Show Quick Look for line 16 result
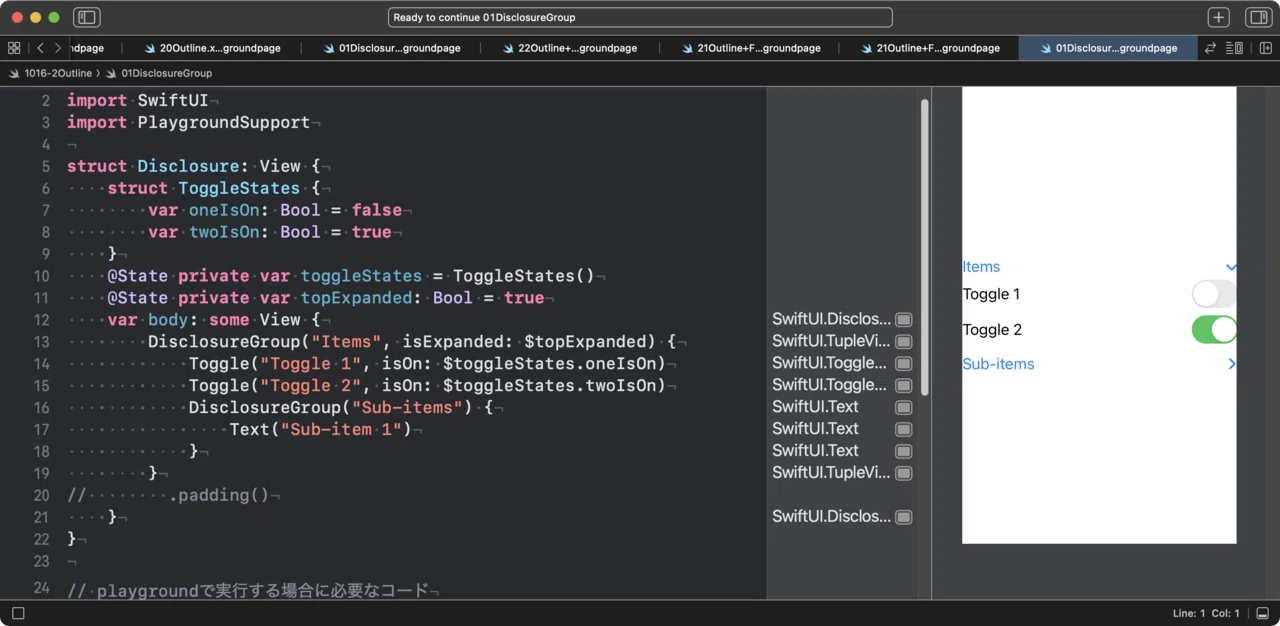 pyautogui.click(x=903, y=407)
